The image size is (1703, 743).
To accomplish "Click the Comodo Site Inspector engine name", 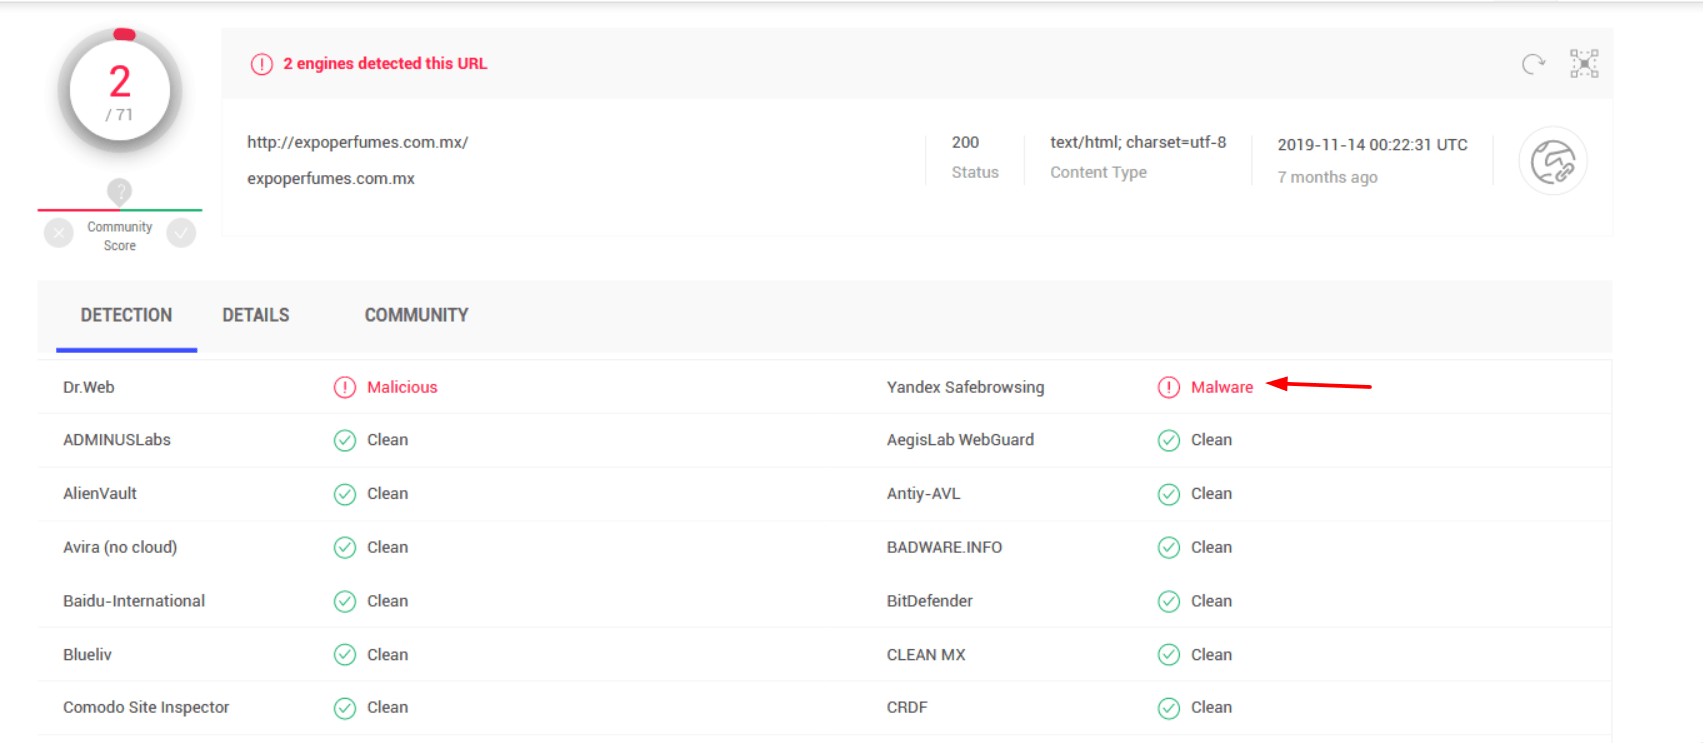I will point(146,708).
